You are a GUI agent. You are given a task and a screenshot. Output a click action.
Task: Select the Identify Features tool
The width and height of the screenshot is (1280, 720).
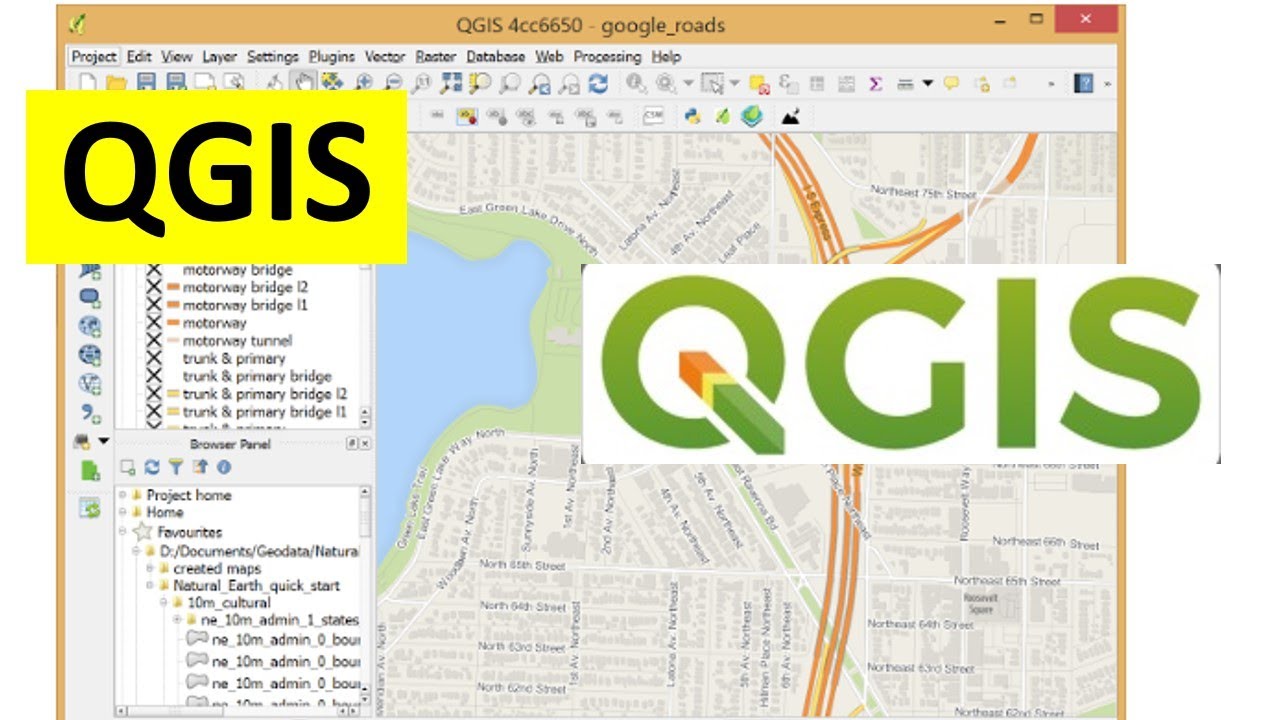pos(636,83)
